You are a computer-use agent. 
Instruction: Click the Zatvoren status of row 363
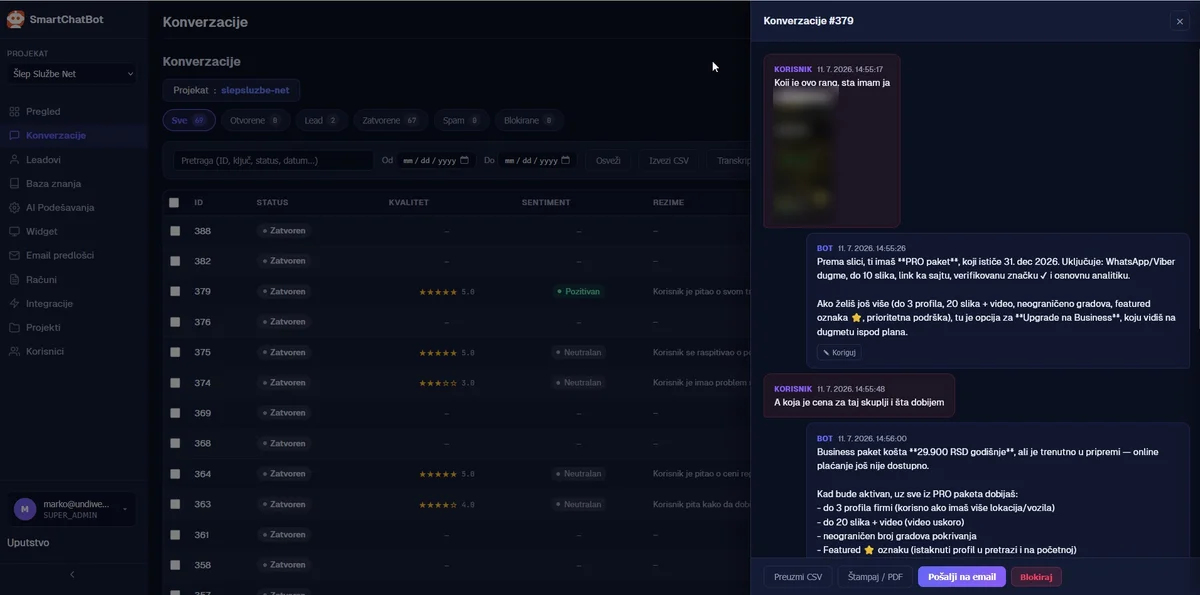284,504
